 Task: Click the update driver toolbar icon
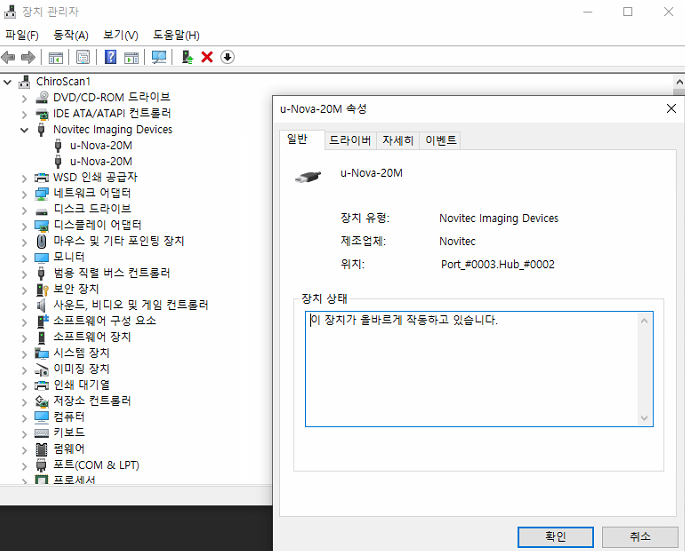(187, 57)
